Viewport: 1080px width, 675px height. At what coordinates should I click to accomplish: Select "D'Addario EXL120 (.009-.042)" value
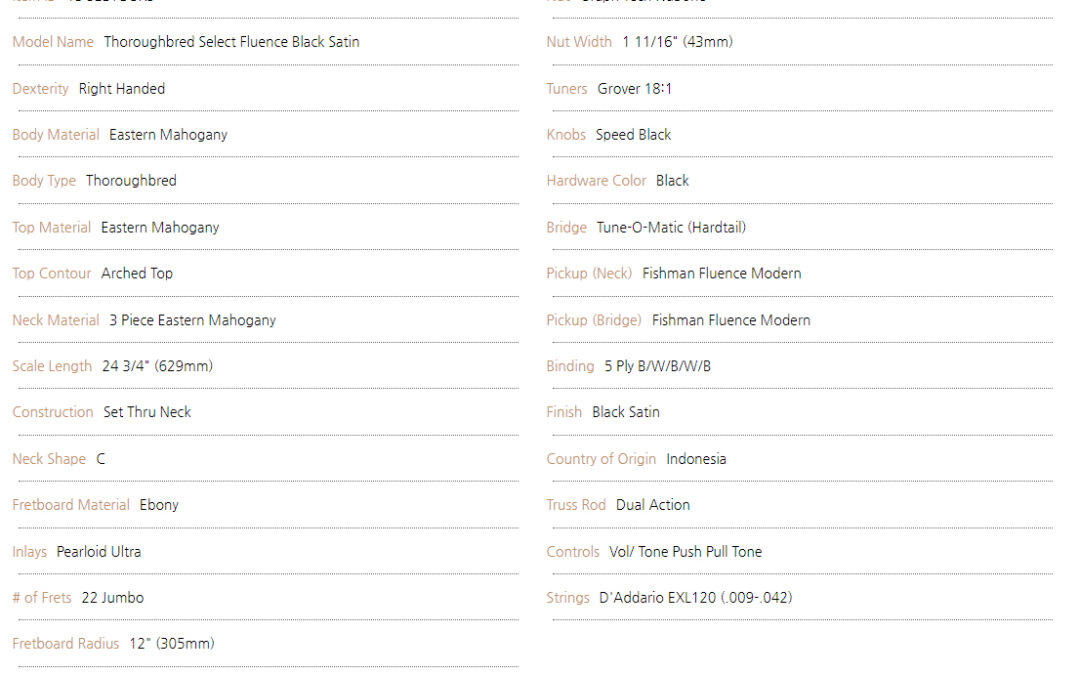(x=696, y=598)
